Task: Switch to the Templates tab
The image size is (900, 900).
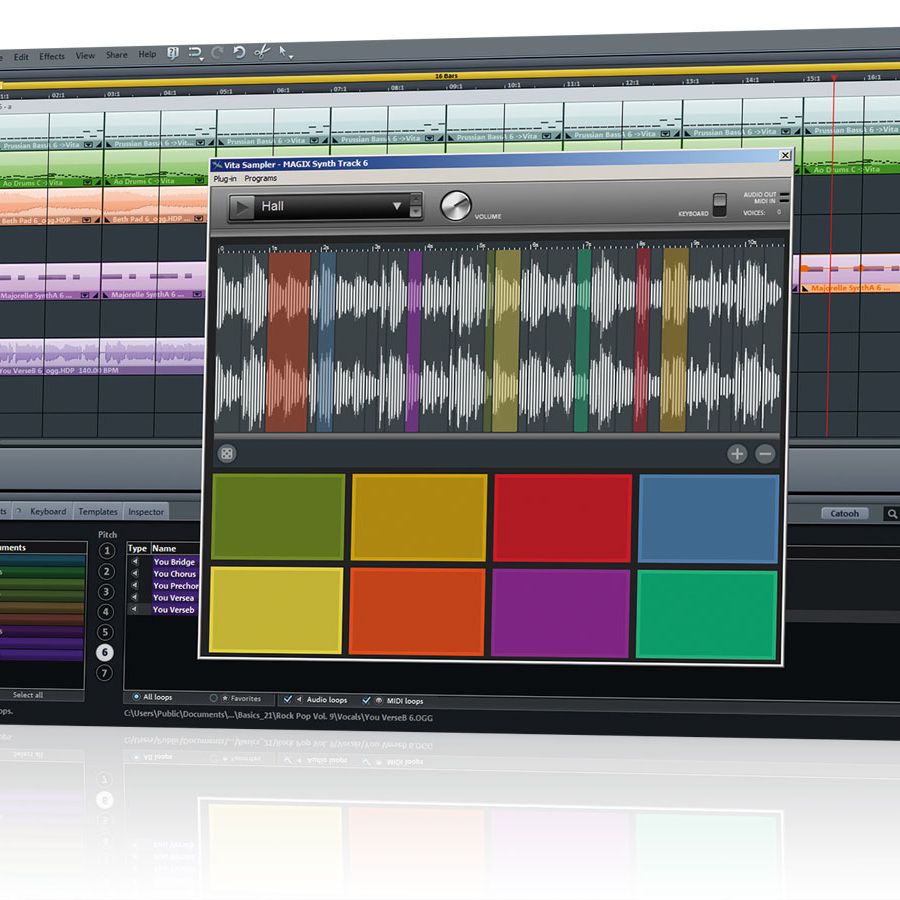Action: pos(98,511)
